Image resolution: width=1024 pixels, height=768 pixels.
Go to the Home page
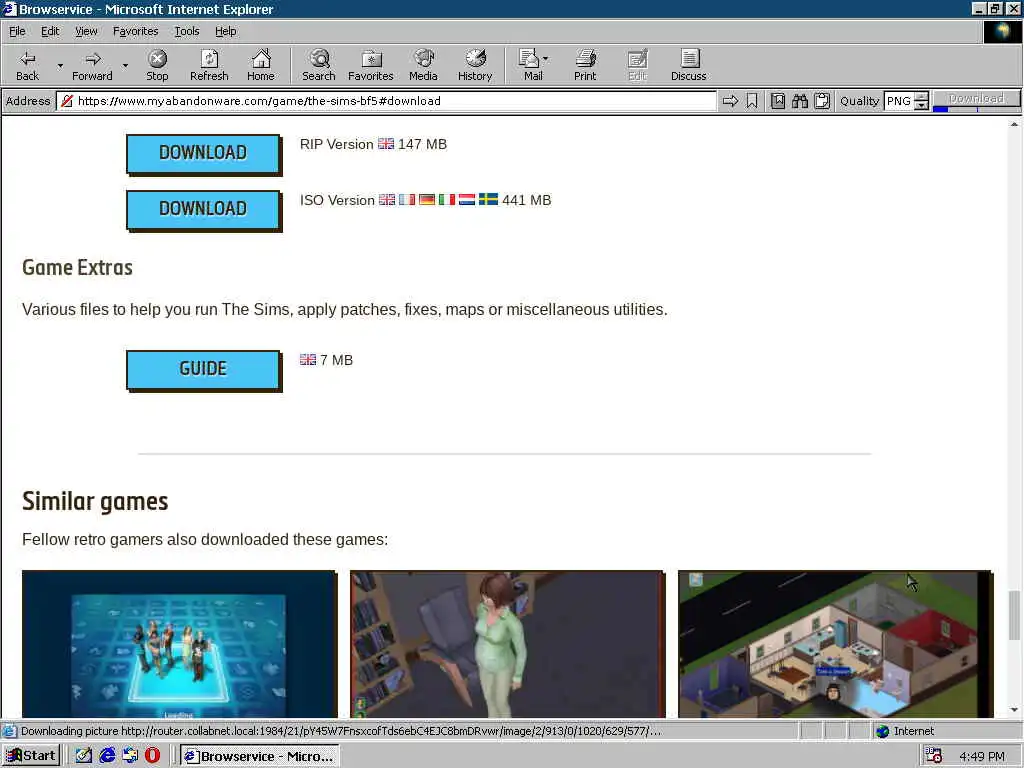tap(261, 65)
